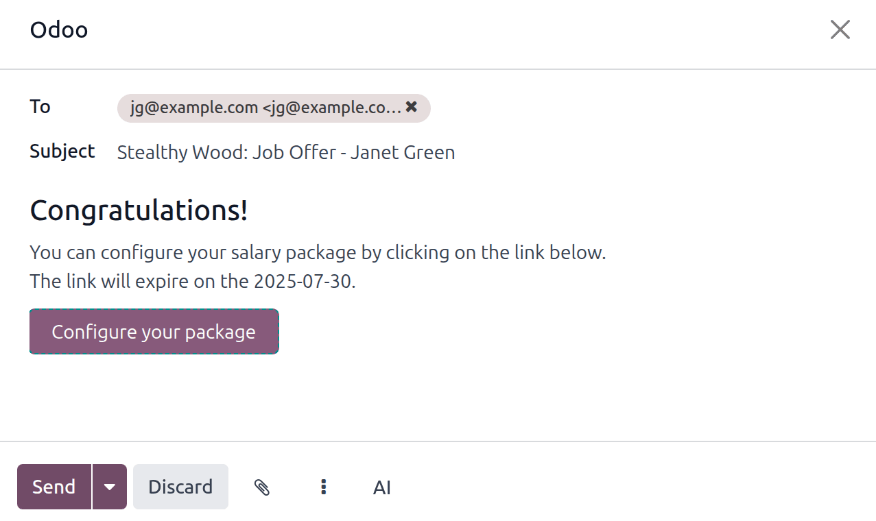Close the Odoo dialog with X
876x521 pixels.
pyautogui.click(x=840, y=30)
